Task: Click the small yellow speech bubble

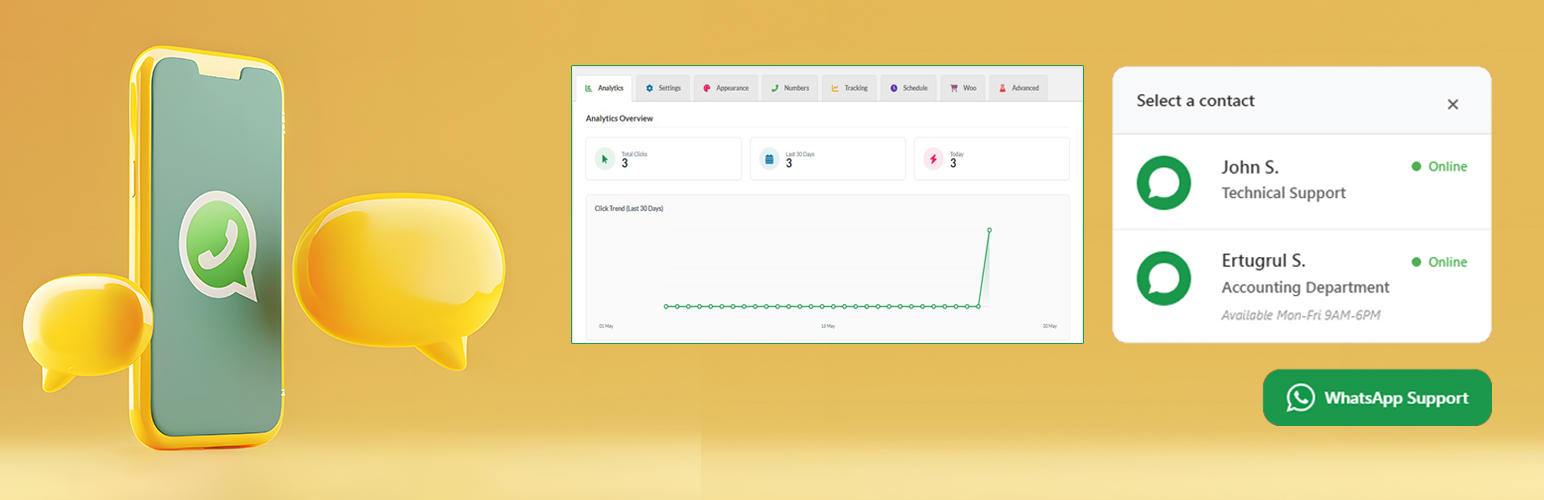Action: point(88,332)
